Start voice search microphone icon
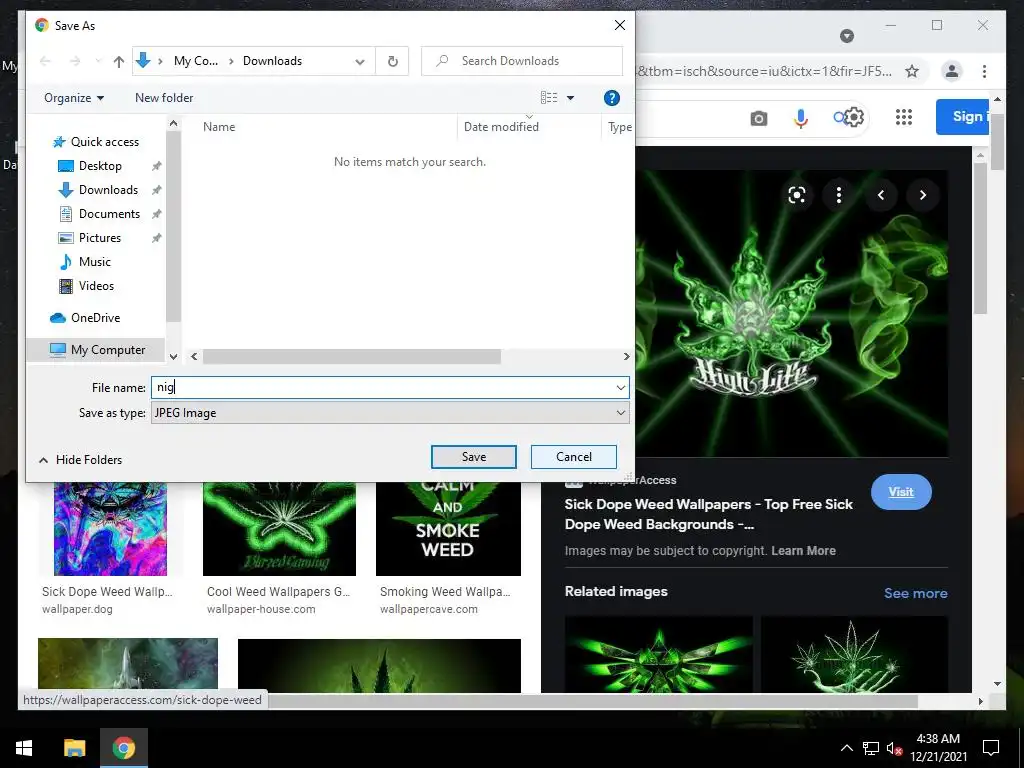Viewport: 1024px width, 768px height. 801,118
